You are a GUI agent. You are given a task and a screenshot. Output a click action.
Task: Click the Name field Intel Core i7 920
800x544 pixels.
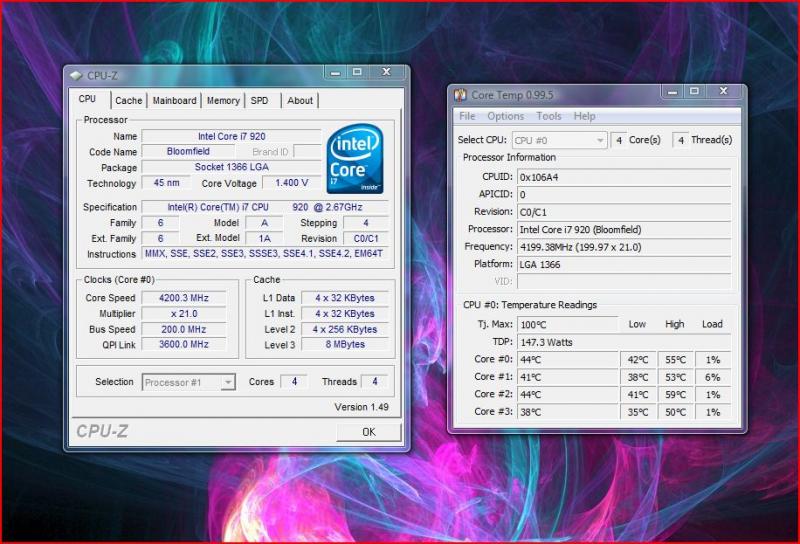(232, 136)
